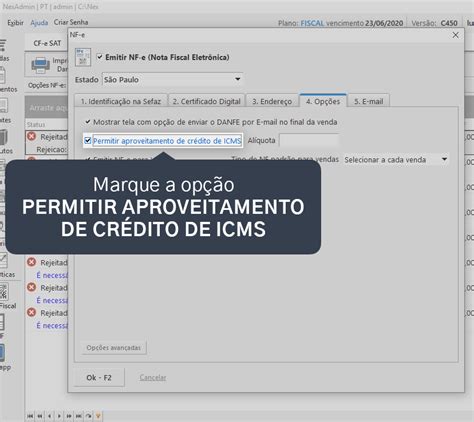Click the orange filter funnel icon

pyautogui.click(x=98, y=416)
